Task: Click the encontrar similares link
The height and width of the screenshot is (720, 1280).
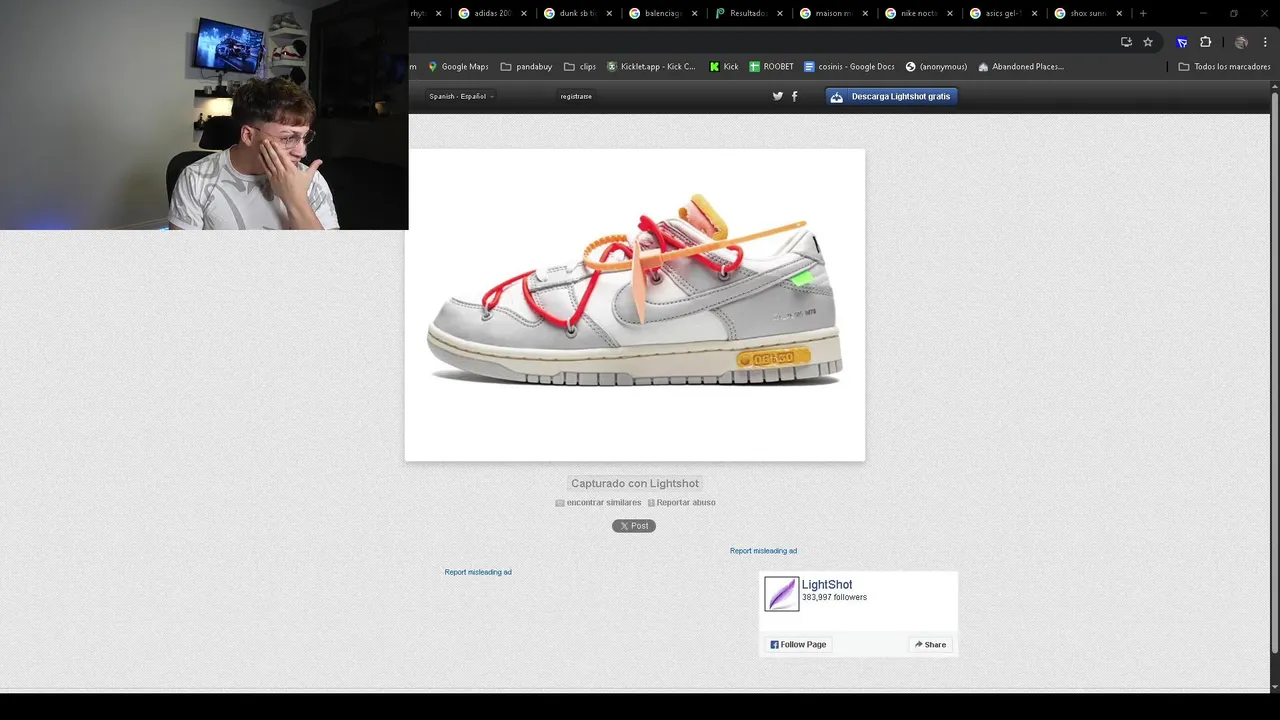Action: [x=598, y=503]
